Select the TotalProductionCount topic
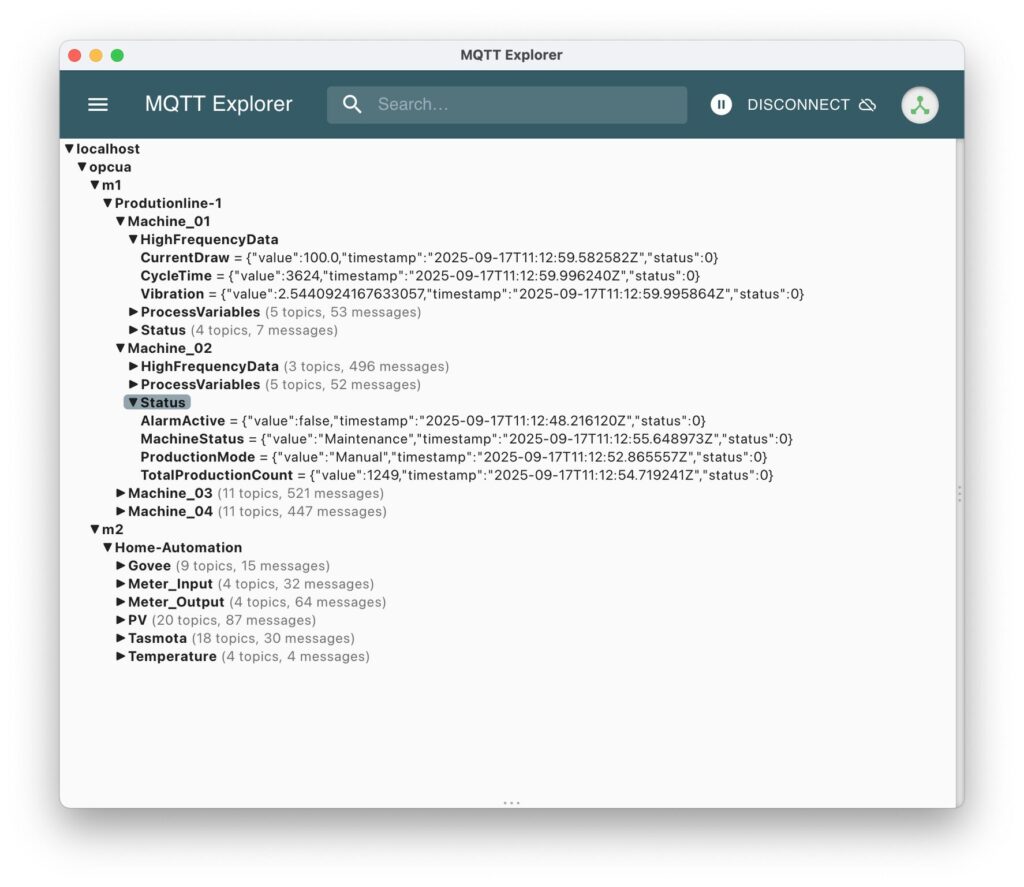The height and width of the screenshot is (887, 1024). pos(216,475)
